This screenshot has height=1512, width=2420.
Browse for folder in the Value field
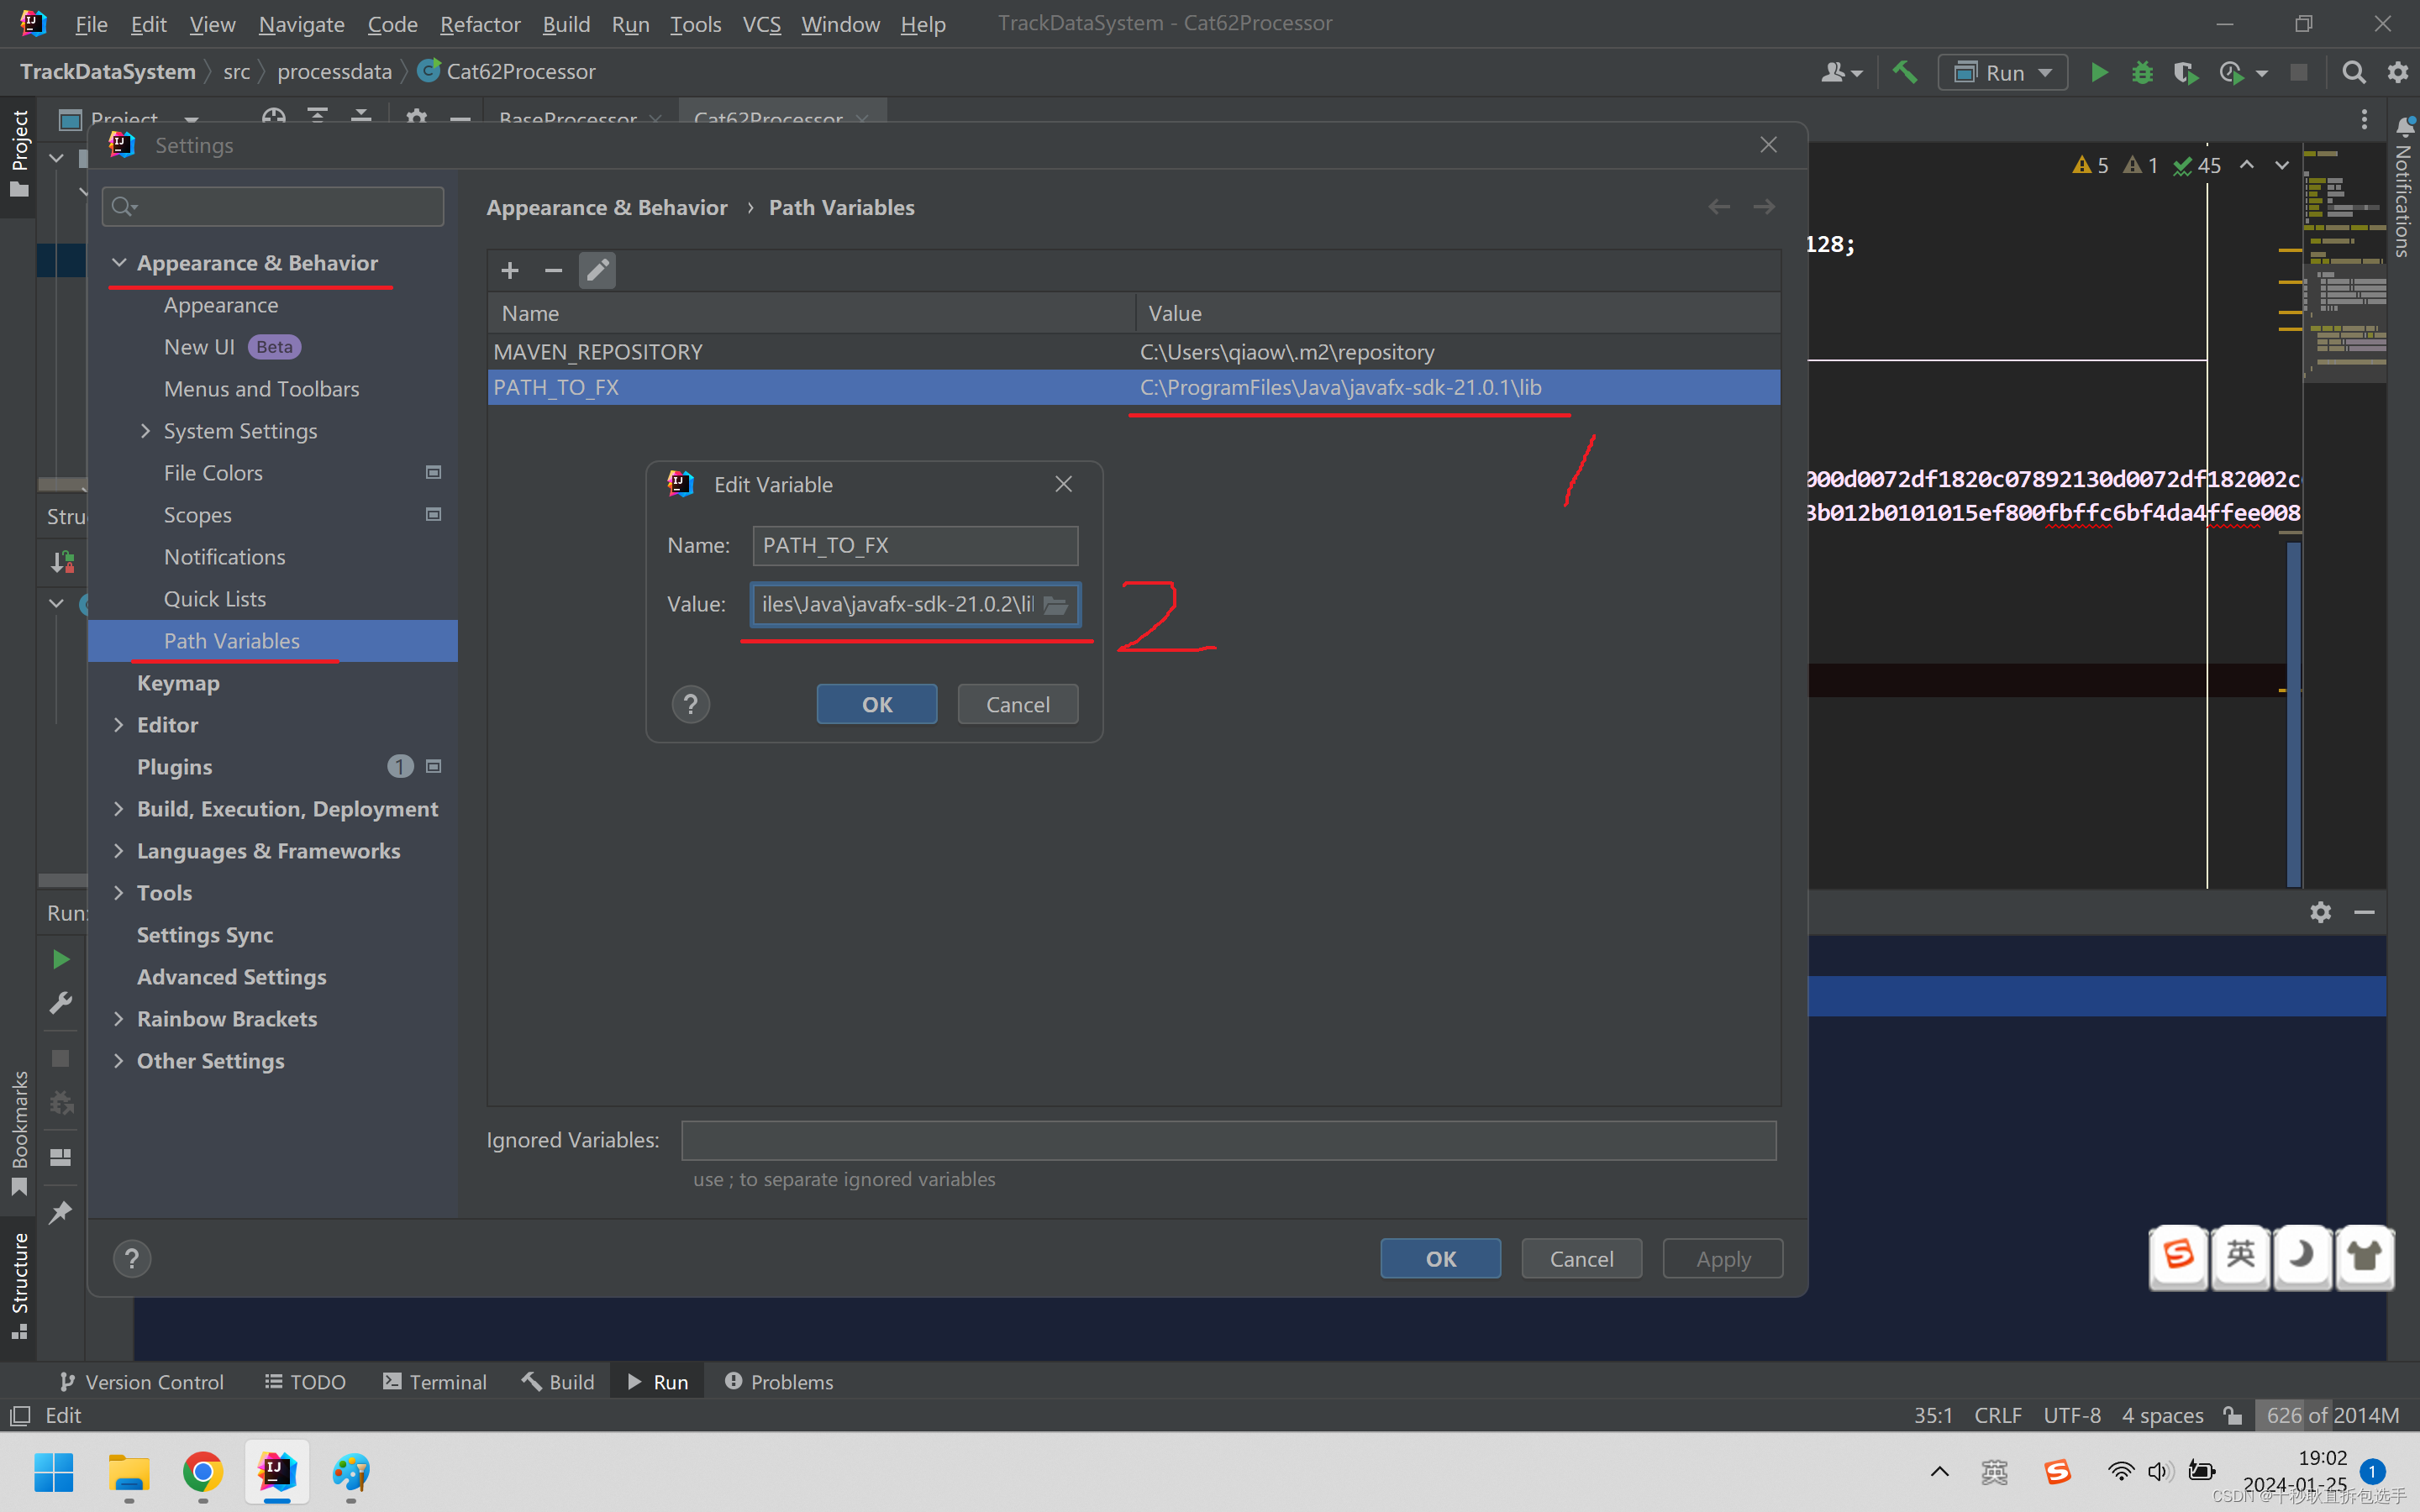(1056, 605)
